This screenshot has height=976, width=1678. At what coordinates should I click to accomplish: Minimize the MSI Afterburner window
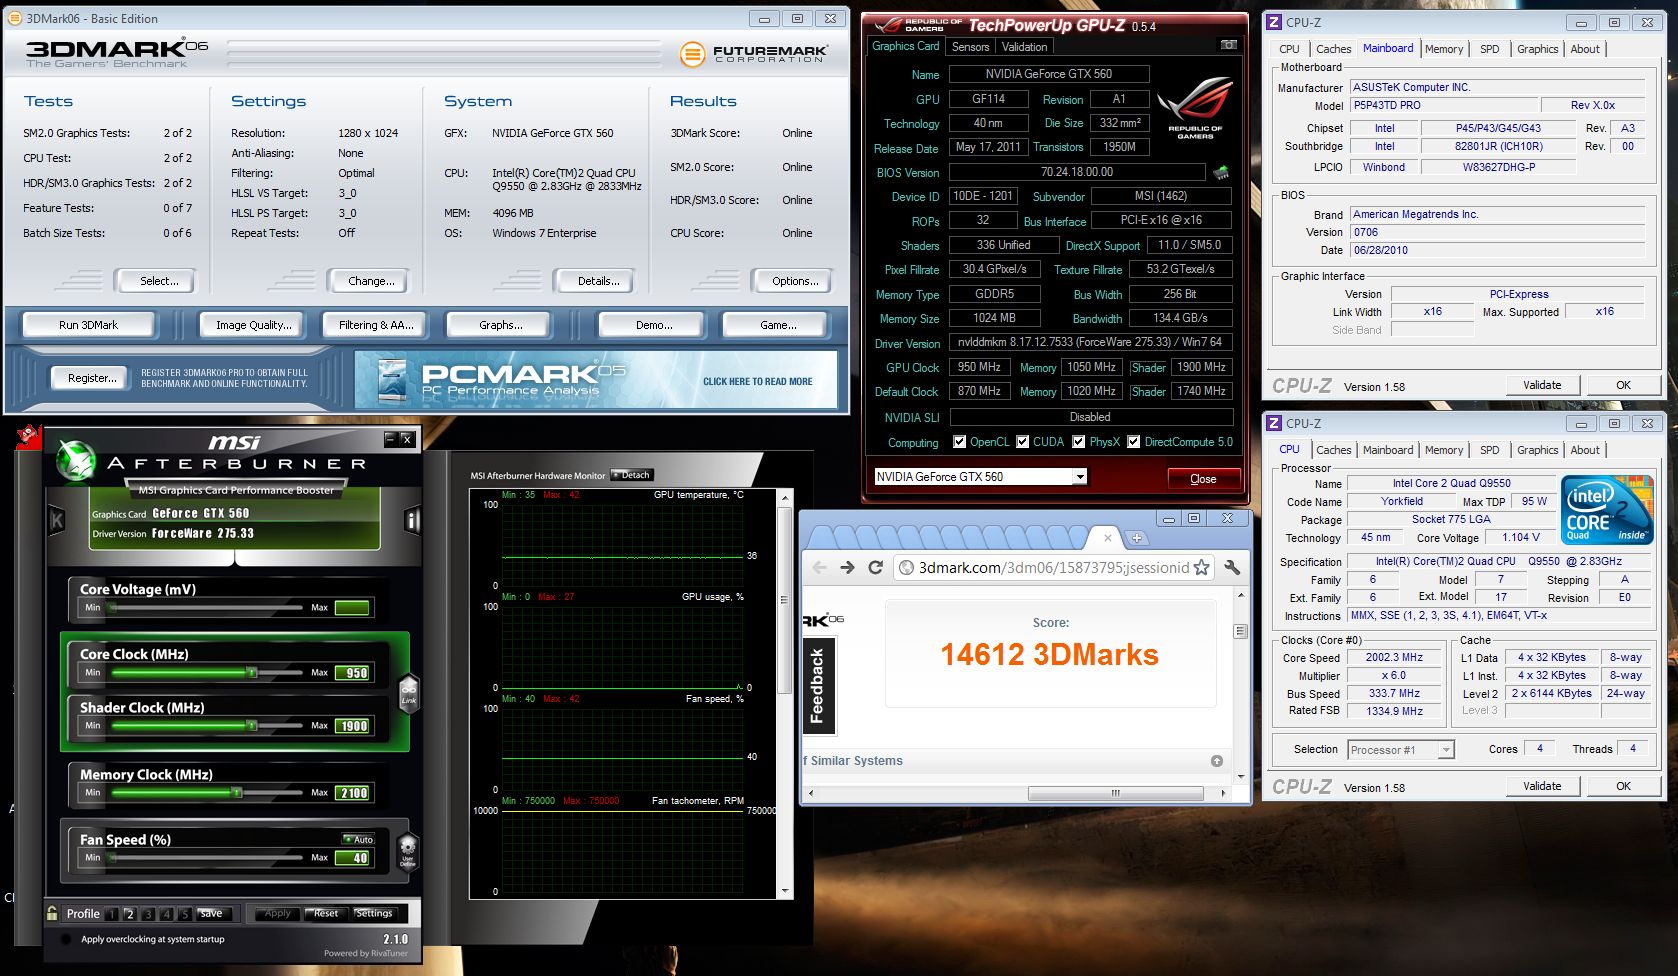(390, 439)
